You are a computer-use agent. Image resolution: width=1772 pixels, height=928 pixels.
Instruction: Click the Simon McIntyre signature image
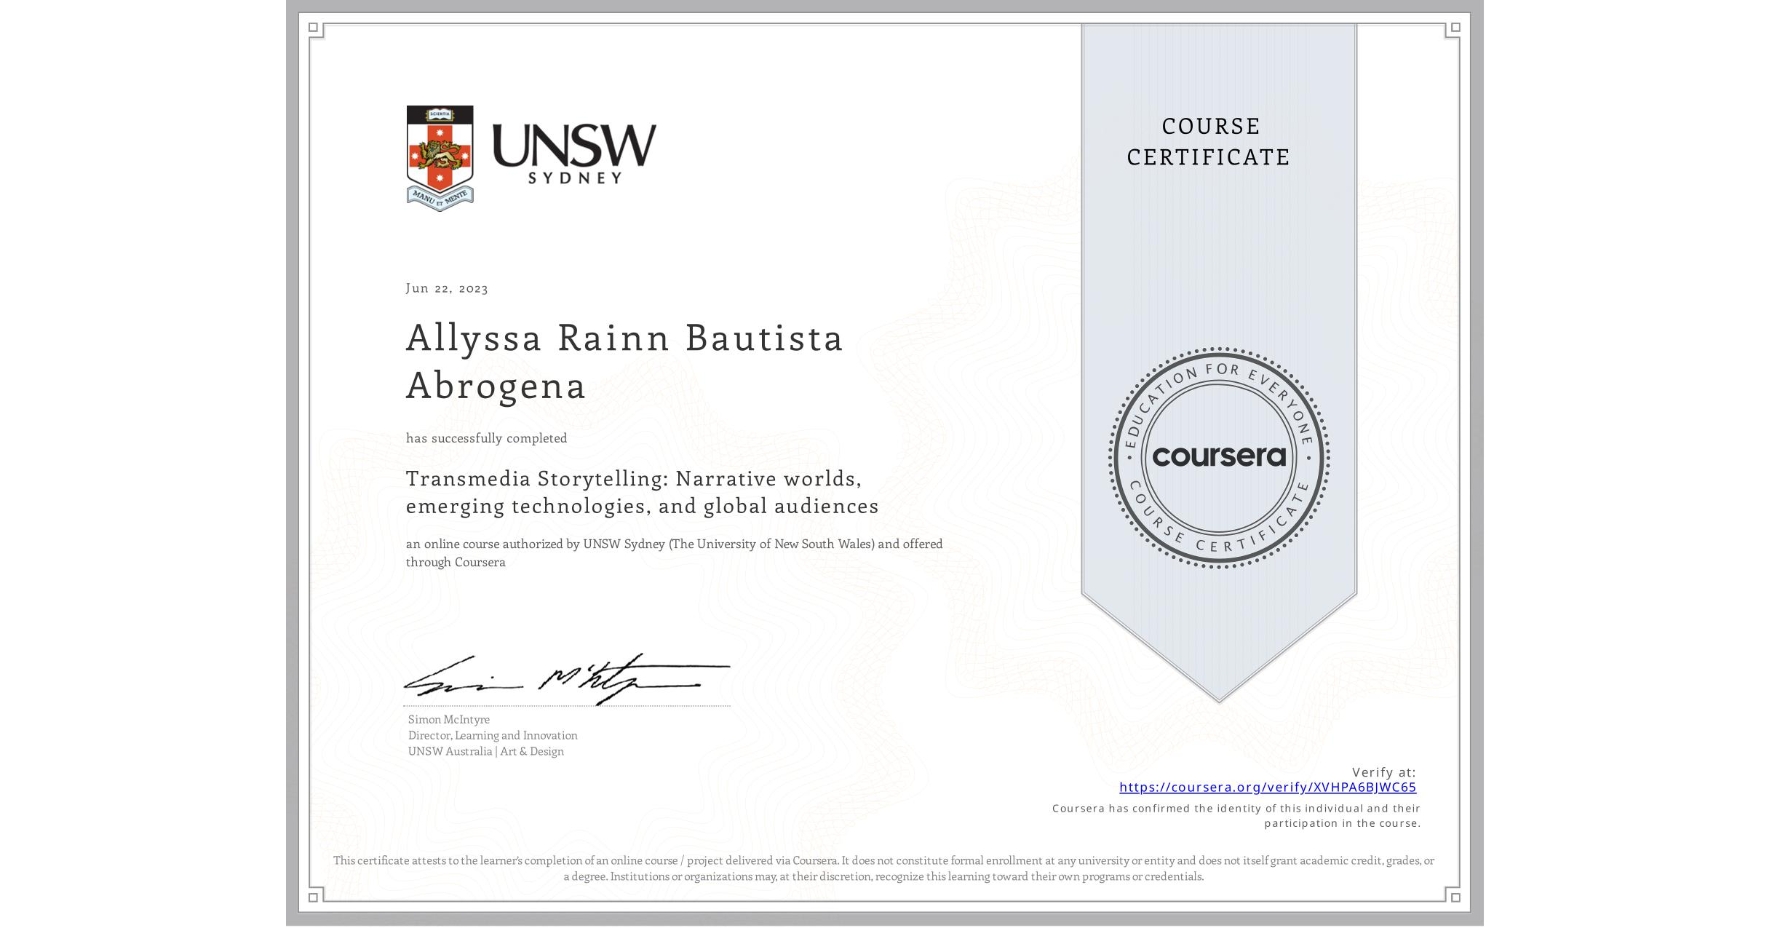(566, 678)
